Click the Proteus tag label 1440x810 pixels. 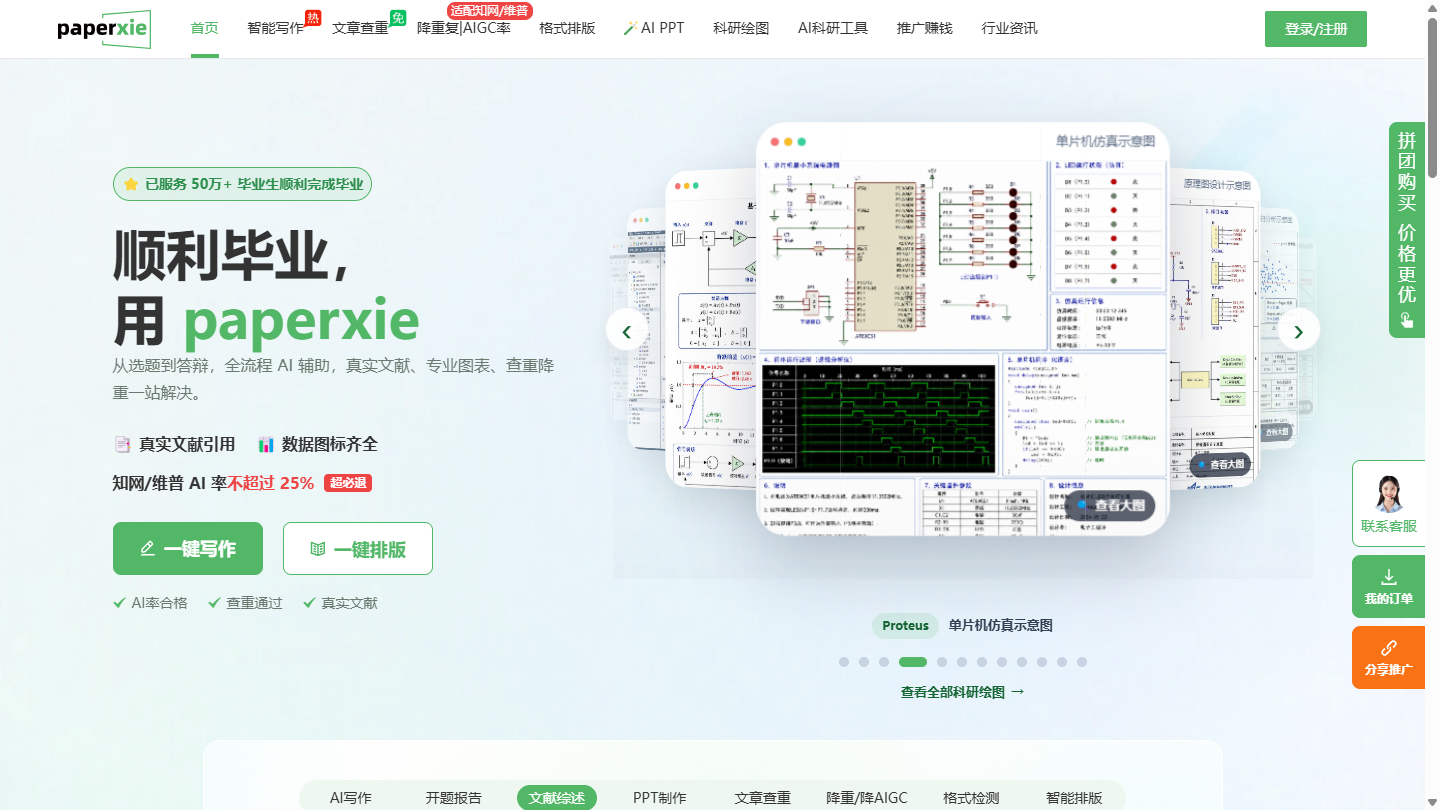point(905,626)
